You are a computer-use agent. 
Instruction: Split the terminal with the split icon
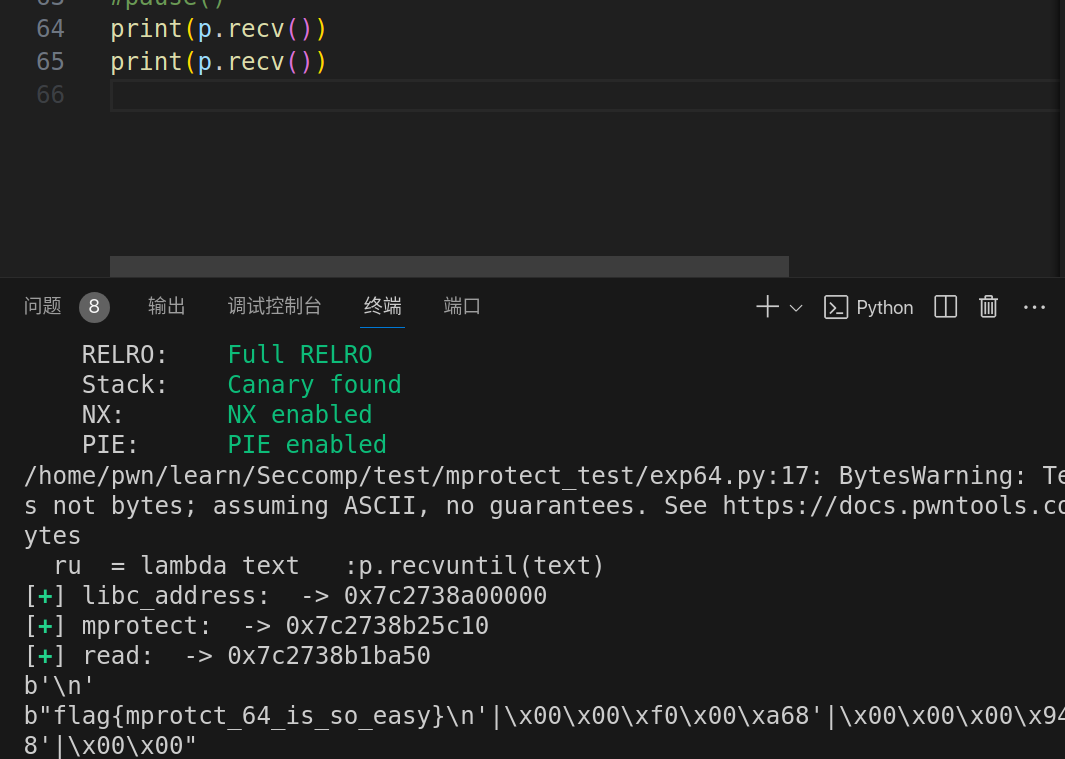click(x=945, y=307)
